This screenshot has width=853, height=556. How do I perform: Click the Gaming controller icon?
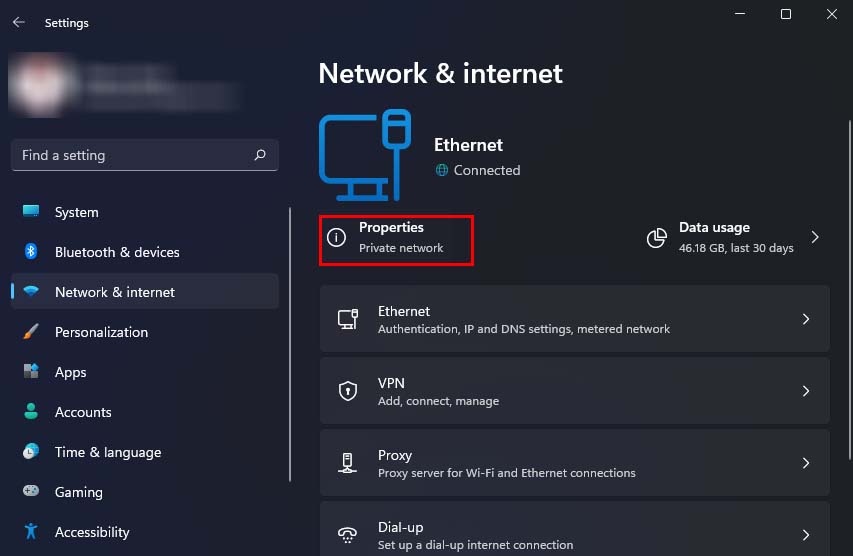point(31,492)
